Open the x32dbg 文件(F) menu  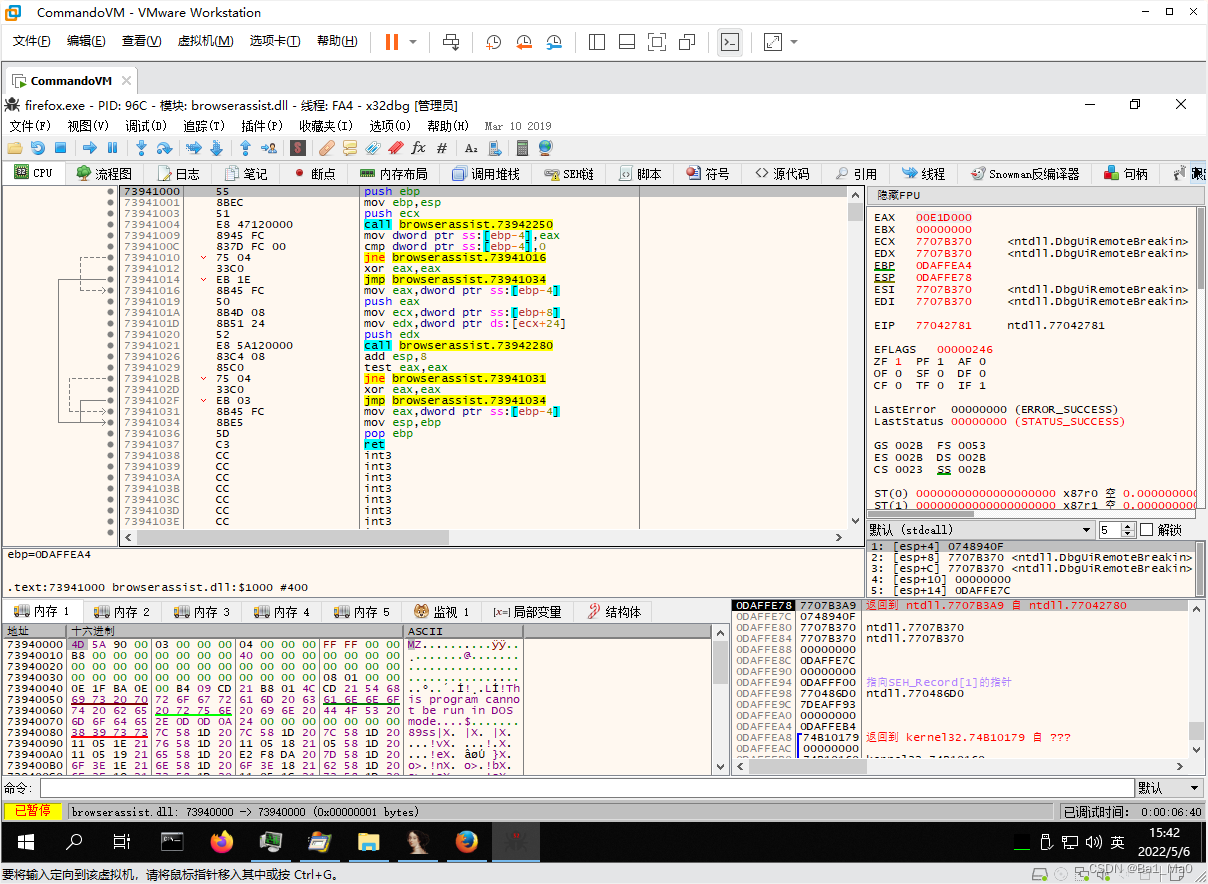coord(30,126)
